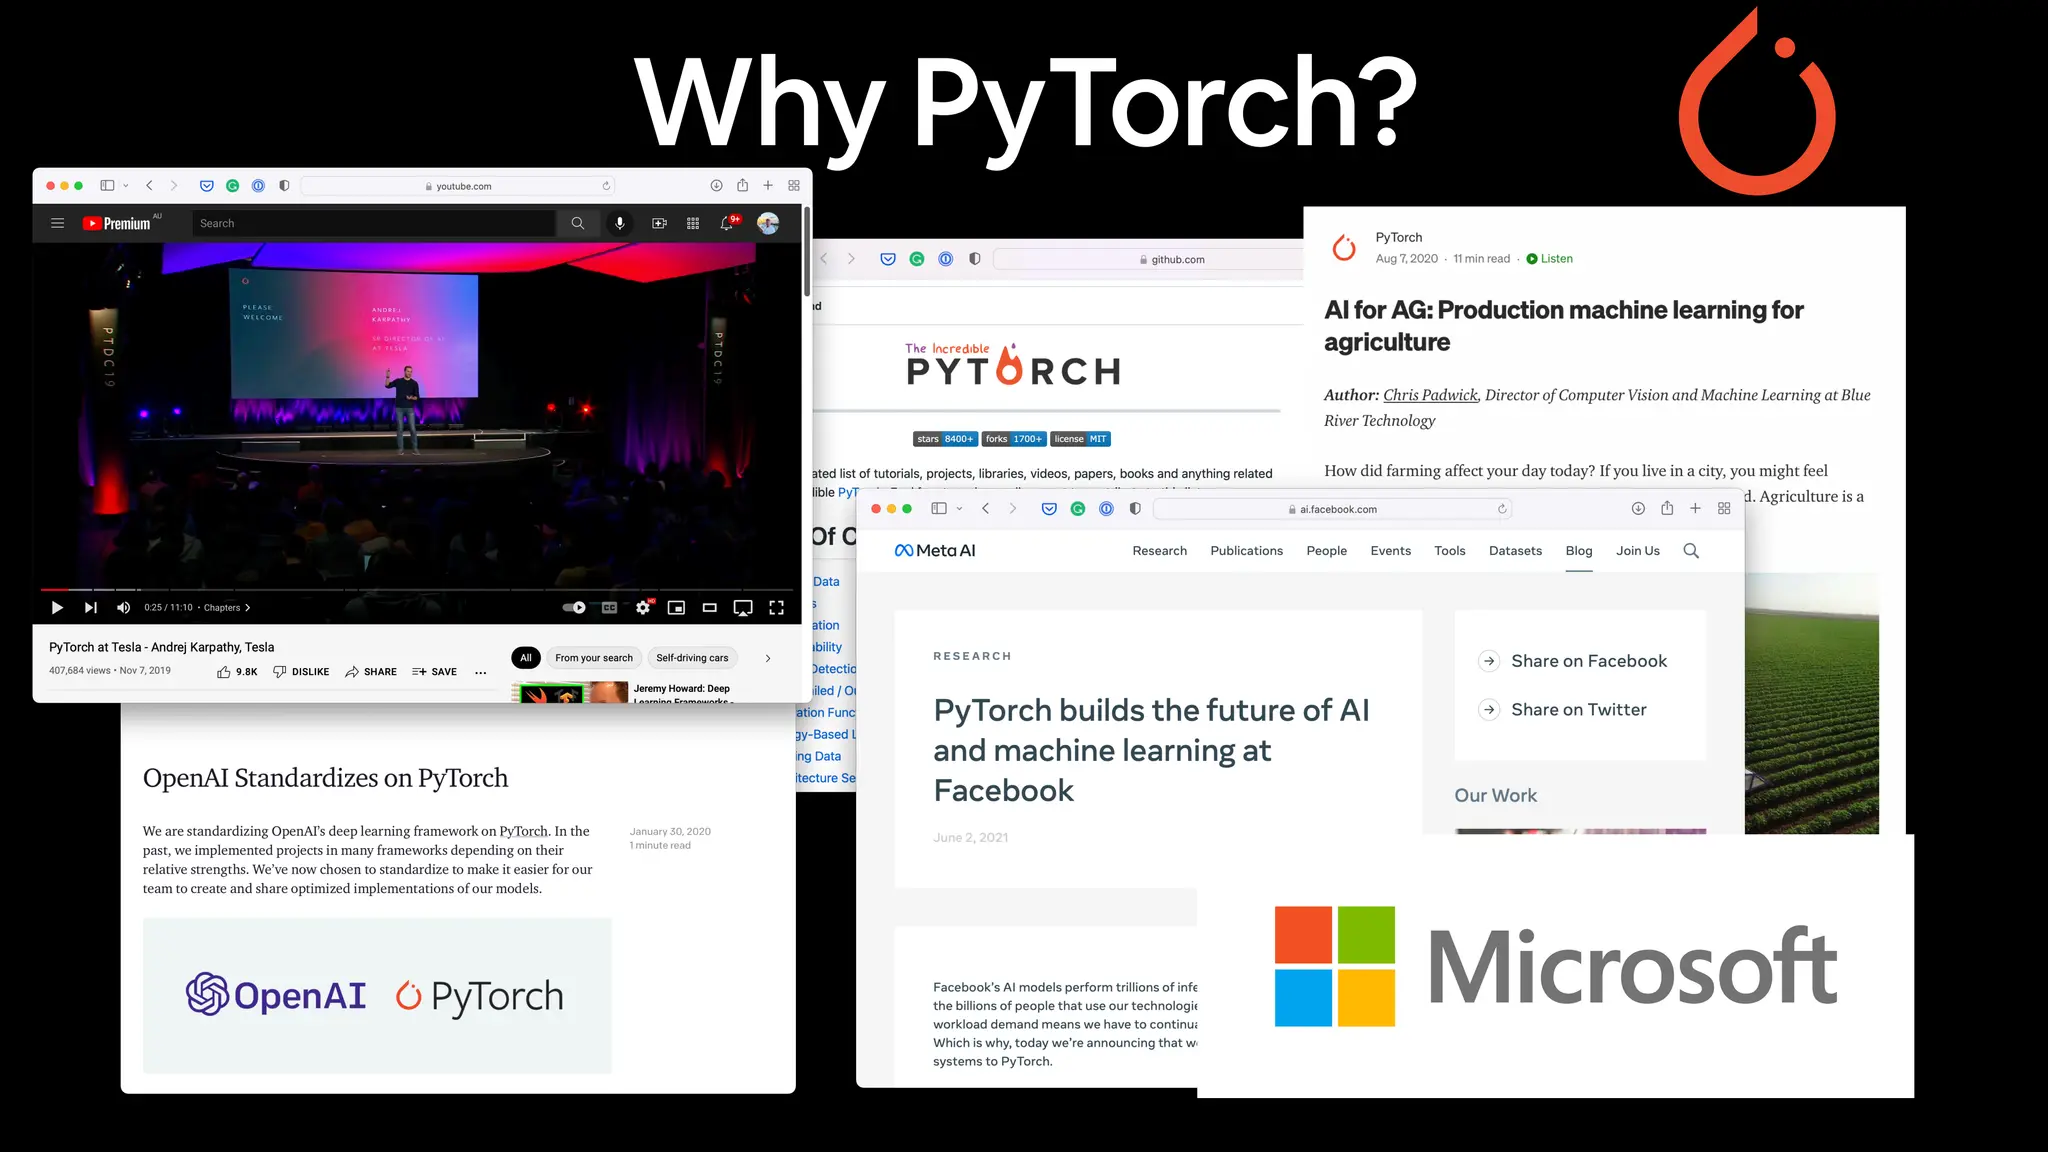
Task: Expand the video Chapters chevron
Action: (x=247, y=607)
